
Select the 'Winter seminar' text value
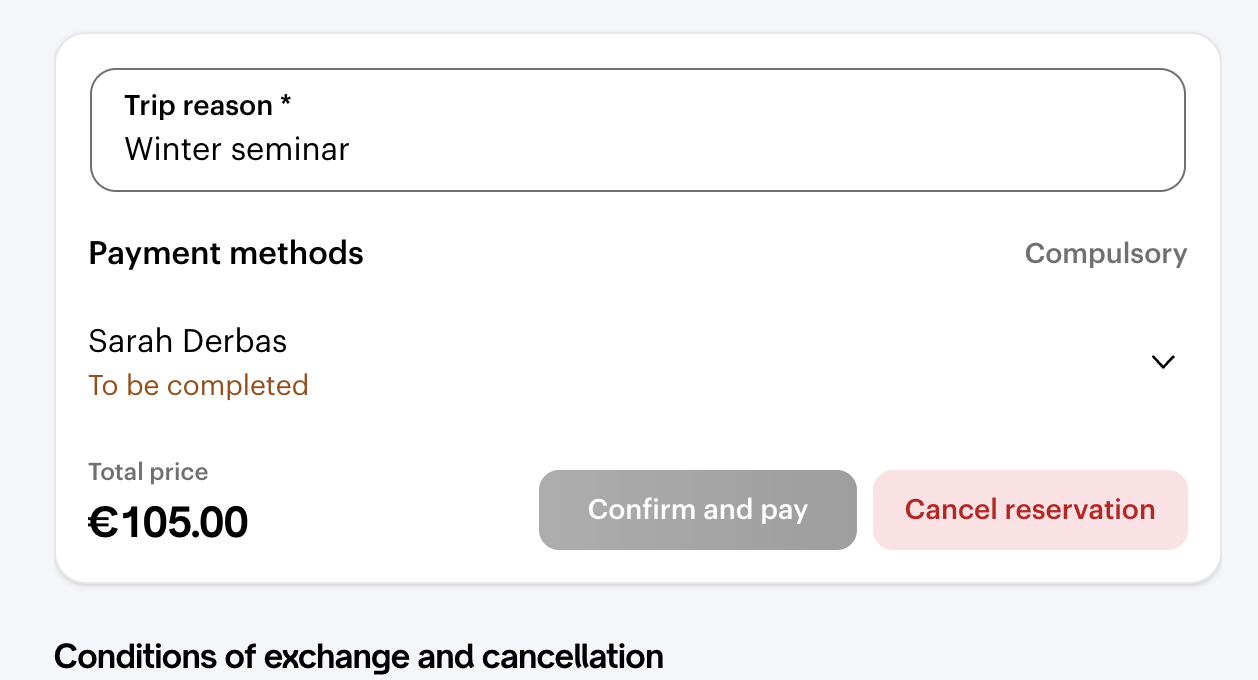pyautogui.click(x=237, y=150)
